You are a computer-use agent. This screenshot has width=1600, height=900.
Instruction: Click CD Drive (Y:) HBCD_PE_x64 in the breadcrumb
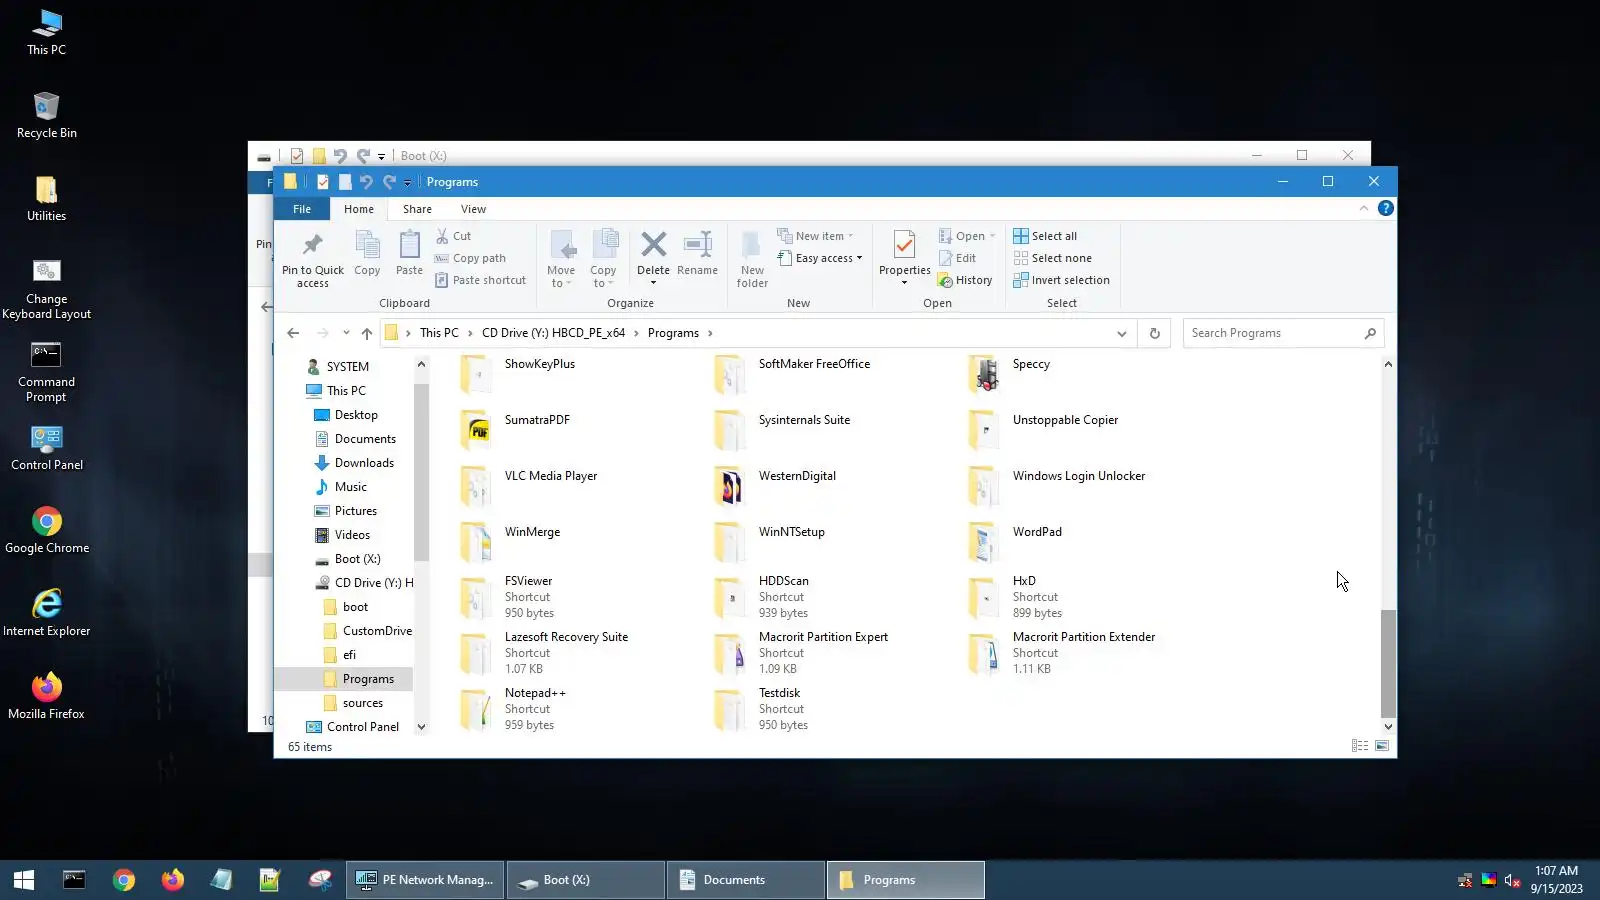click(x=553, y=333)
